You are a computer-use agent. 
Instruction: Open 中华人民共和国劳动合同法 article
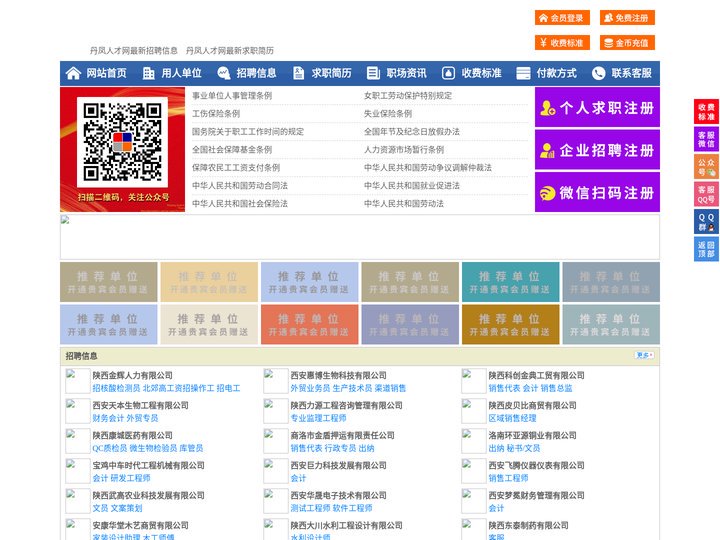(x=240, y=186)
